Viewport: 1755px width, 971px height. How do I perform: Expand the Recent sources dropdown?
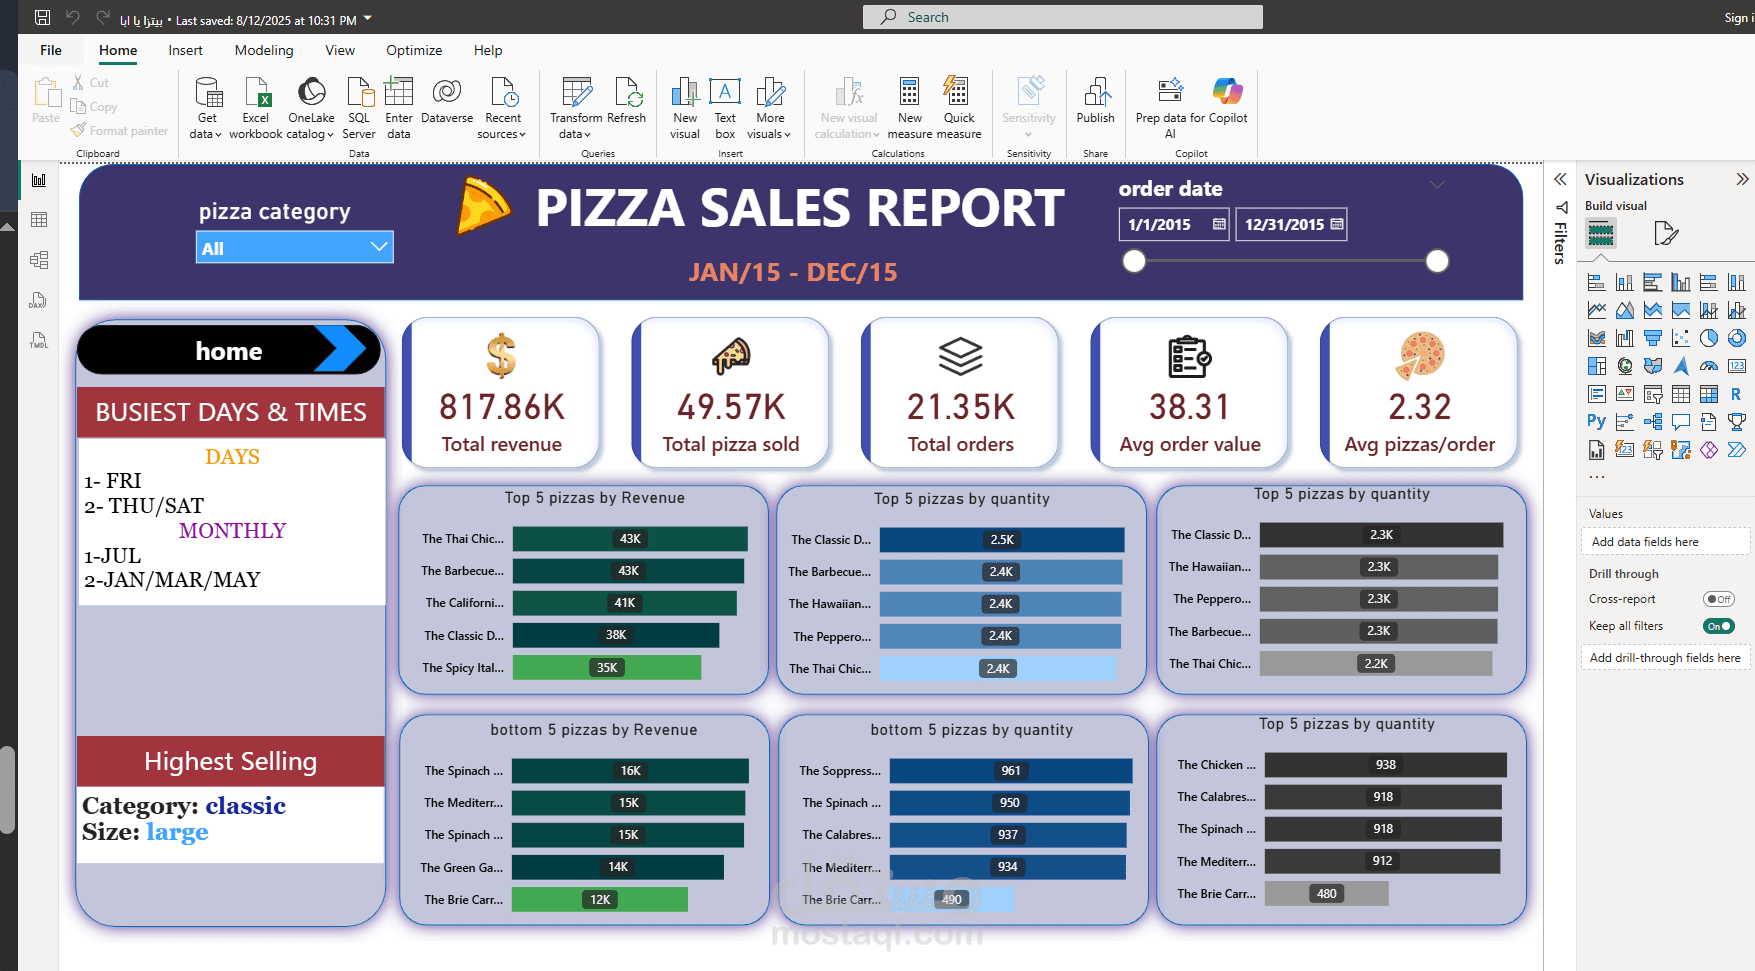(503, 108)
